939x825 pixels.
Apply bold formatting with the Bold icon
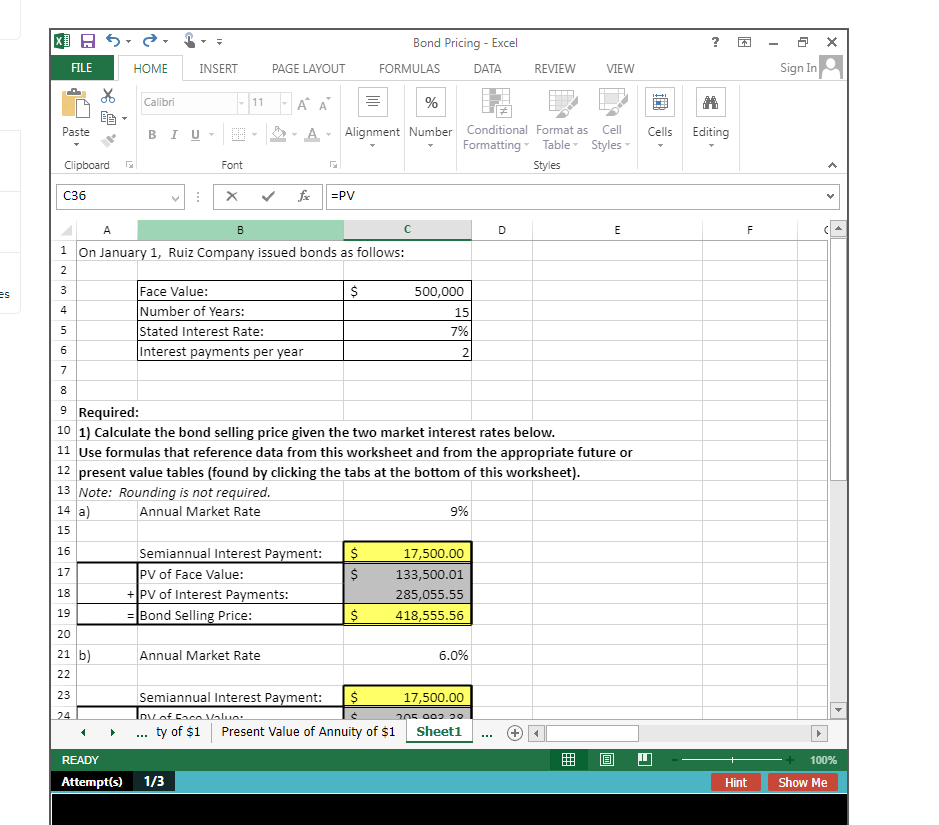tap(152, 133)
